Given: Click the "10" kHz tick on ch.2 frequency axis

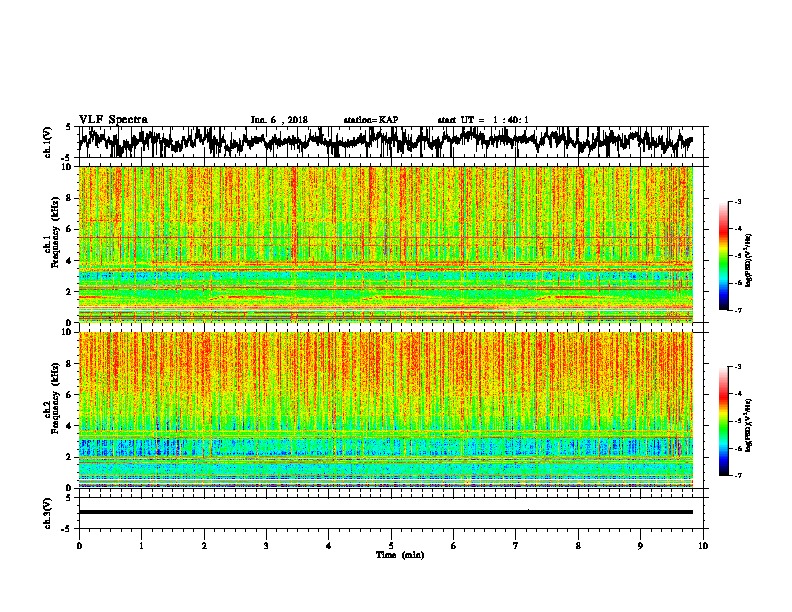Looking at the screenshot, I should [x=67, y=332].
